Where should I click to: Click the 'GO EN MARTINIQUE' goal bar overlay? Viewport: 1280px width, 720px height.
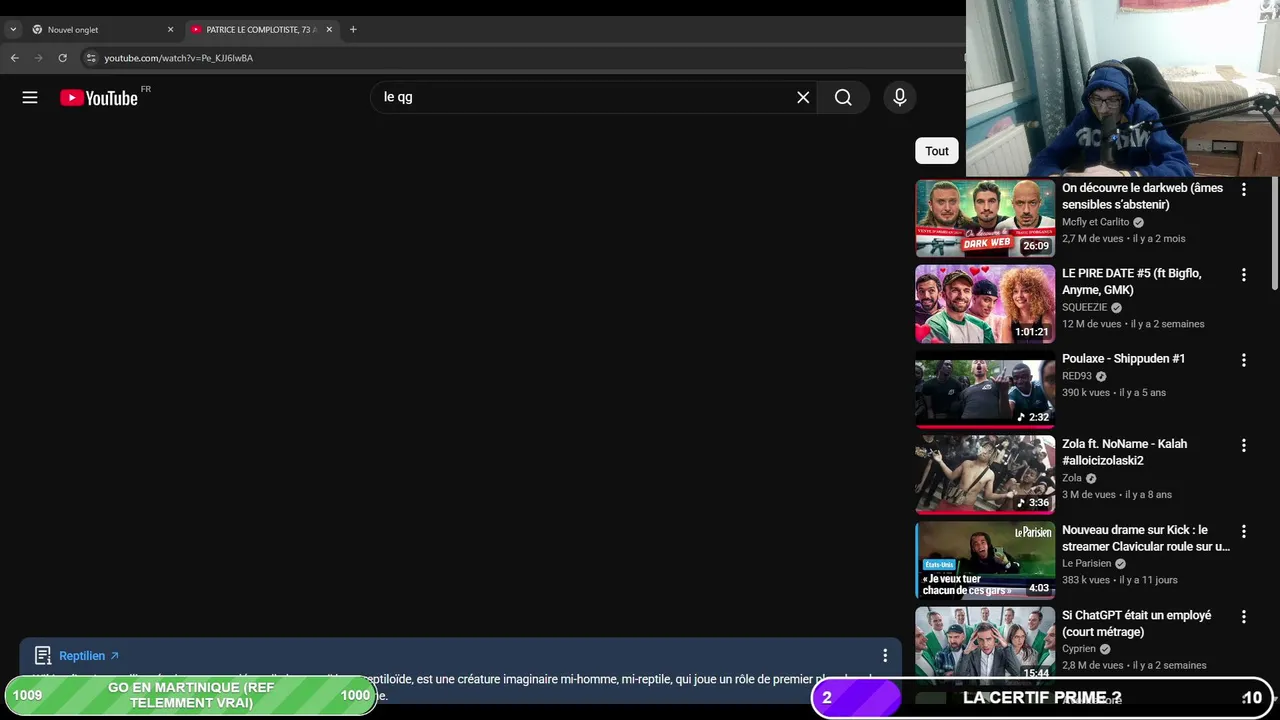[190, 695]
